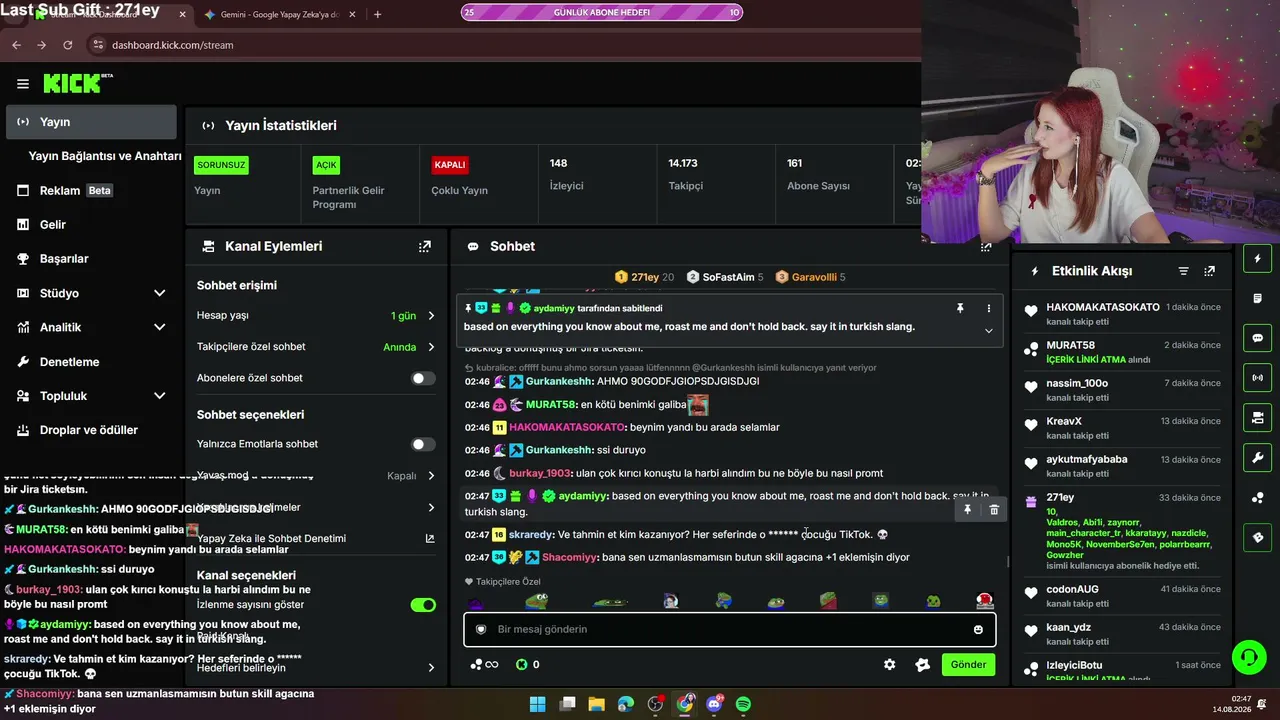Delete the hovered aydamiyy message
The image size is (1280, 720).
[x=994, y=510]
